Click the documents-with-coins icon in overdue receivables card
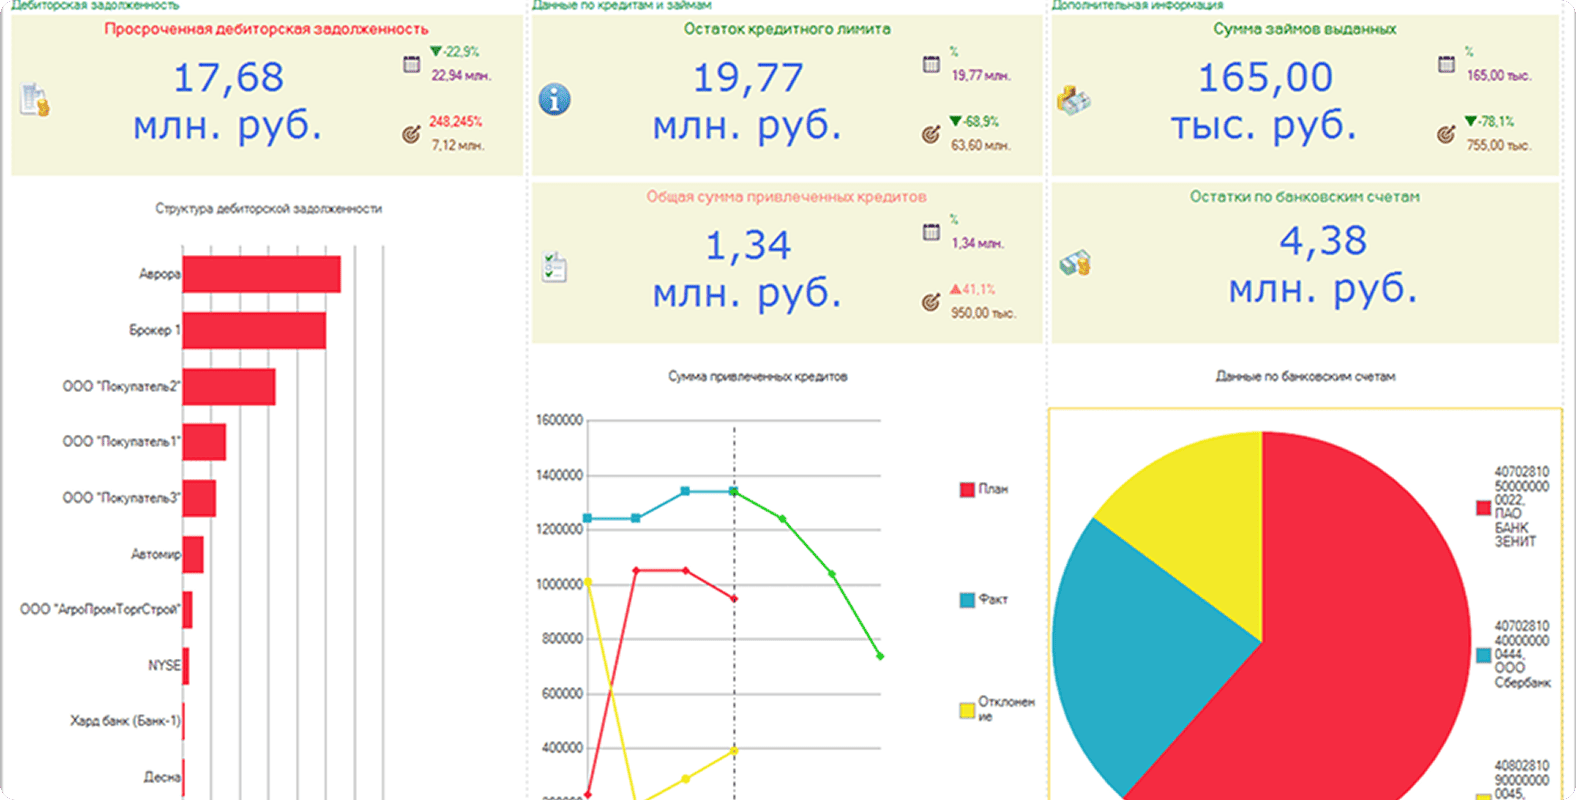This screenshot has height=800, width=1576. click(x=35, y=100)
